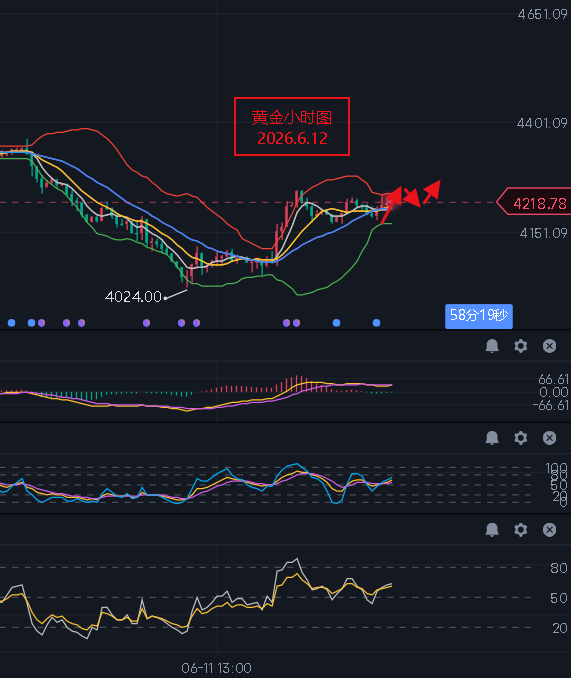Viewport: 571px width, 678px height.
Task: Select the current price tag 4218.78
Action: tap(534, 203)
